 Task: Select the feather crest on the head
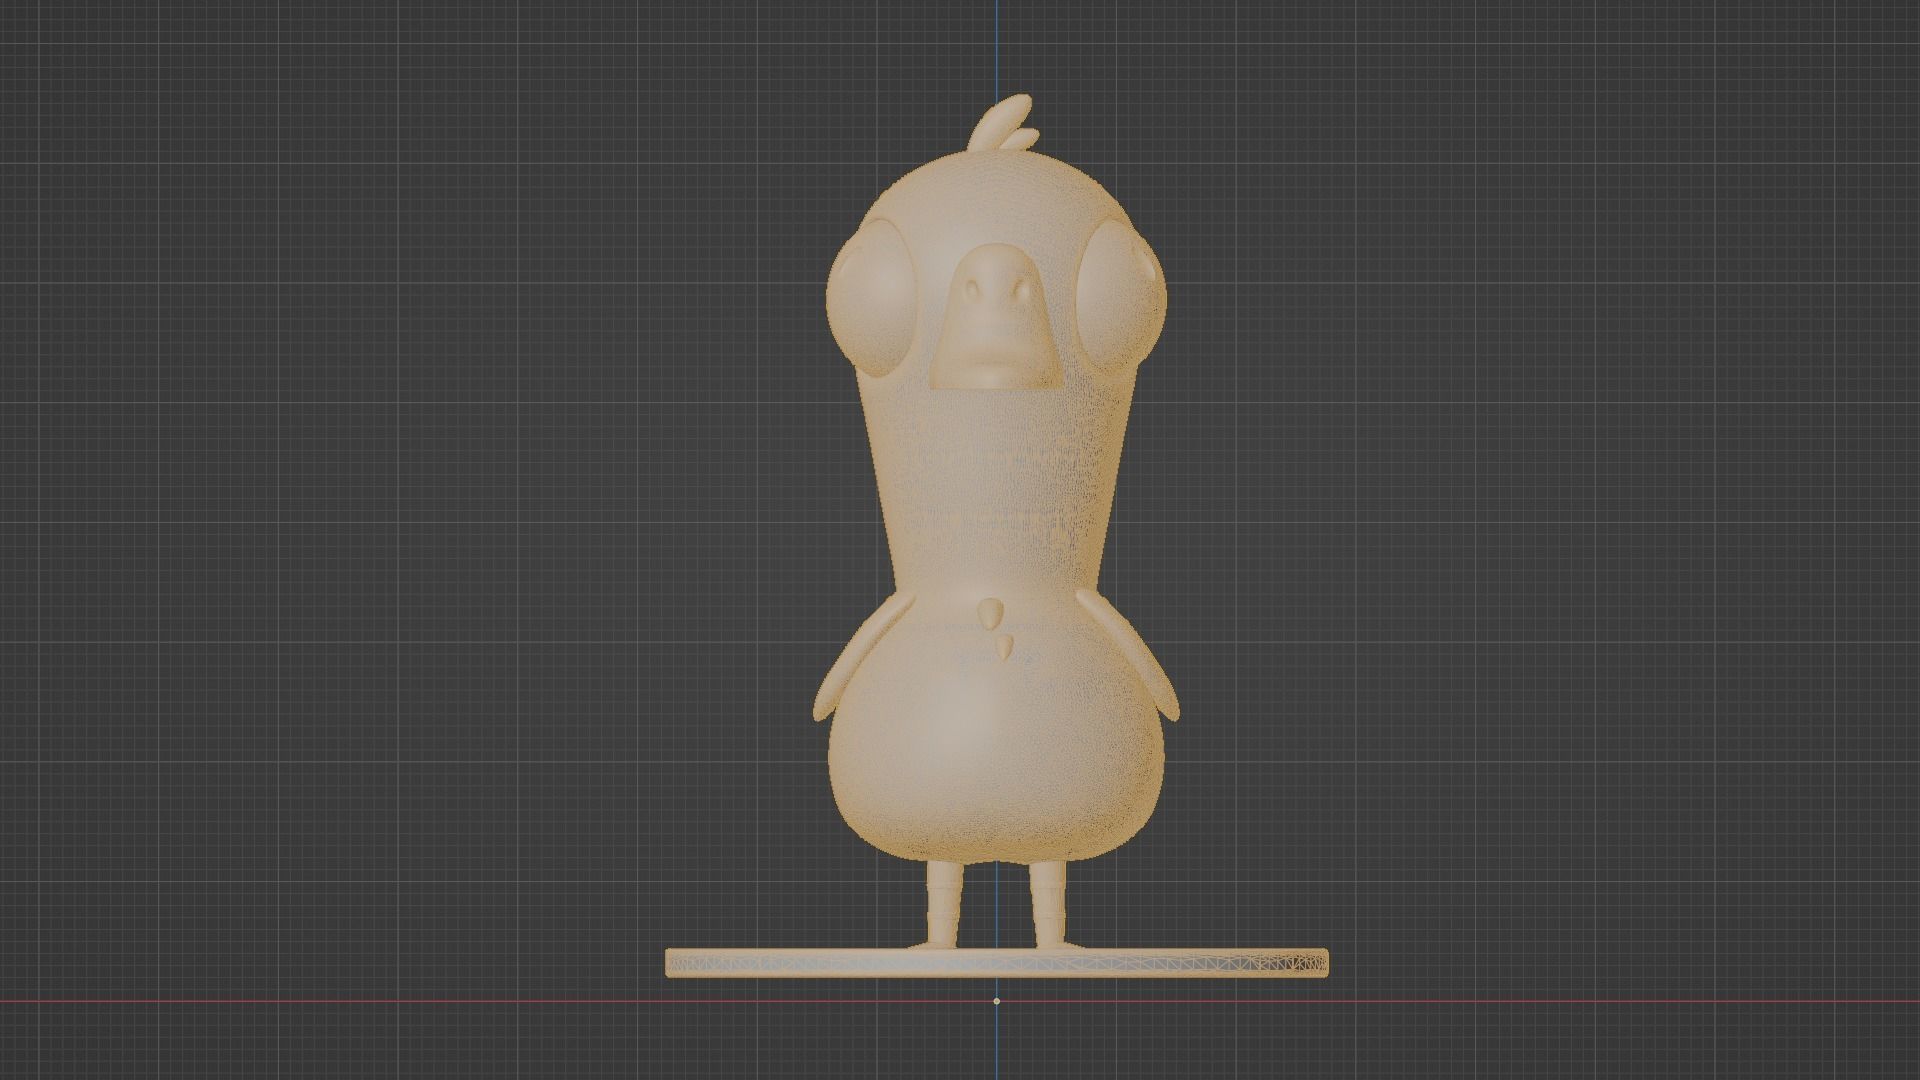(1002, 125)
